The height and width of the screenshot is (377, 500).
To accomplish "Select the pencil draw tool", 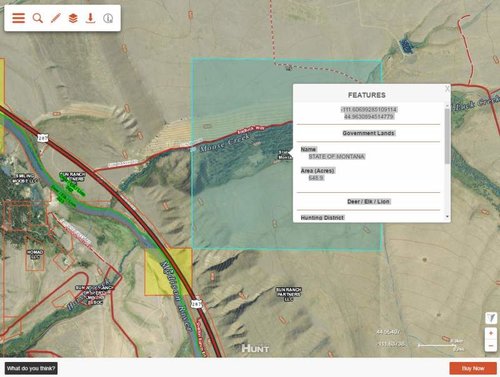I will (x=55, y=18).
